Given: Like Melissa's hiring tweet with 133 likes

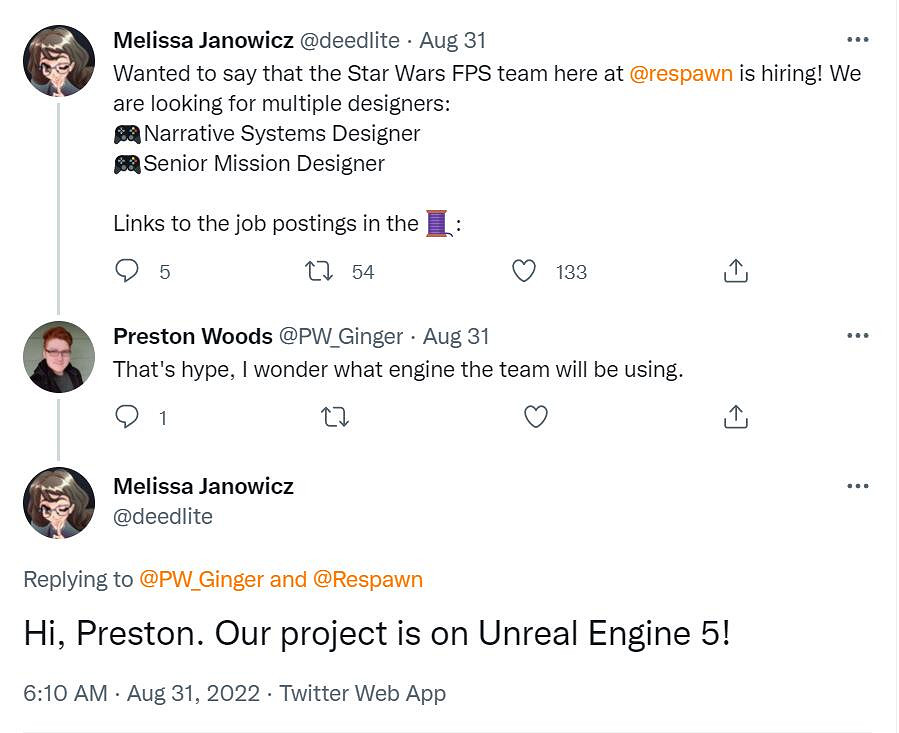Looking at the screenshot, I should 524,271.
